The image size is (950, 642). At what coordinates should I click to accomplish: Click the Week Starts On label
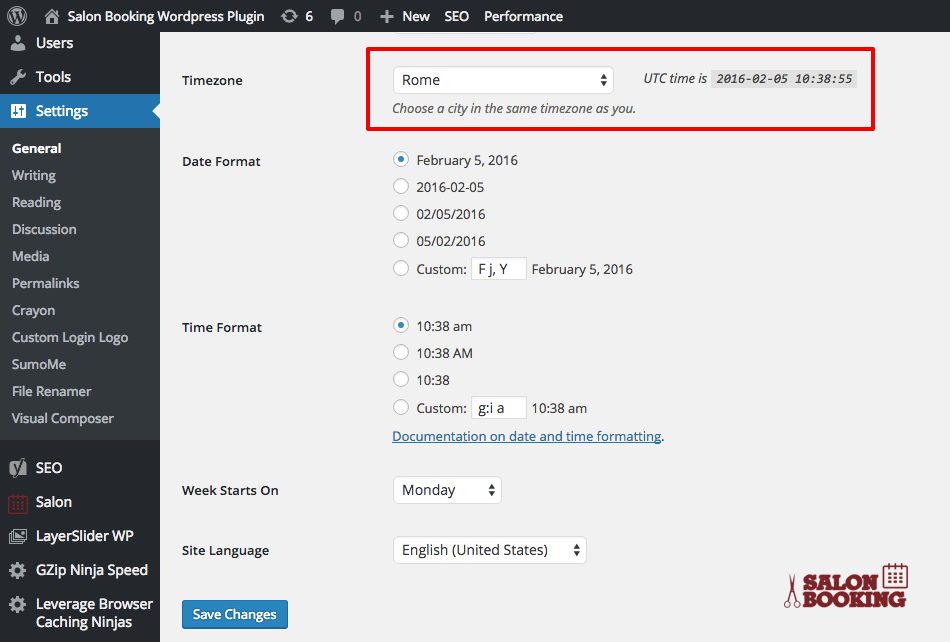point(230,491)
